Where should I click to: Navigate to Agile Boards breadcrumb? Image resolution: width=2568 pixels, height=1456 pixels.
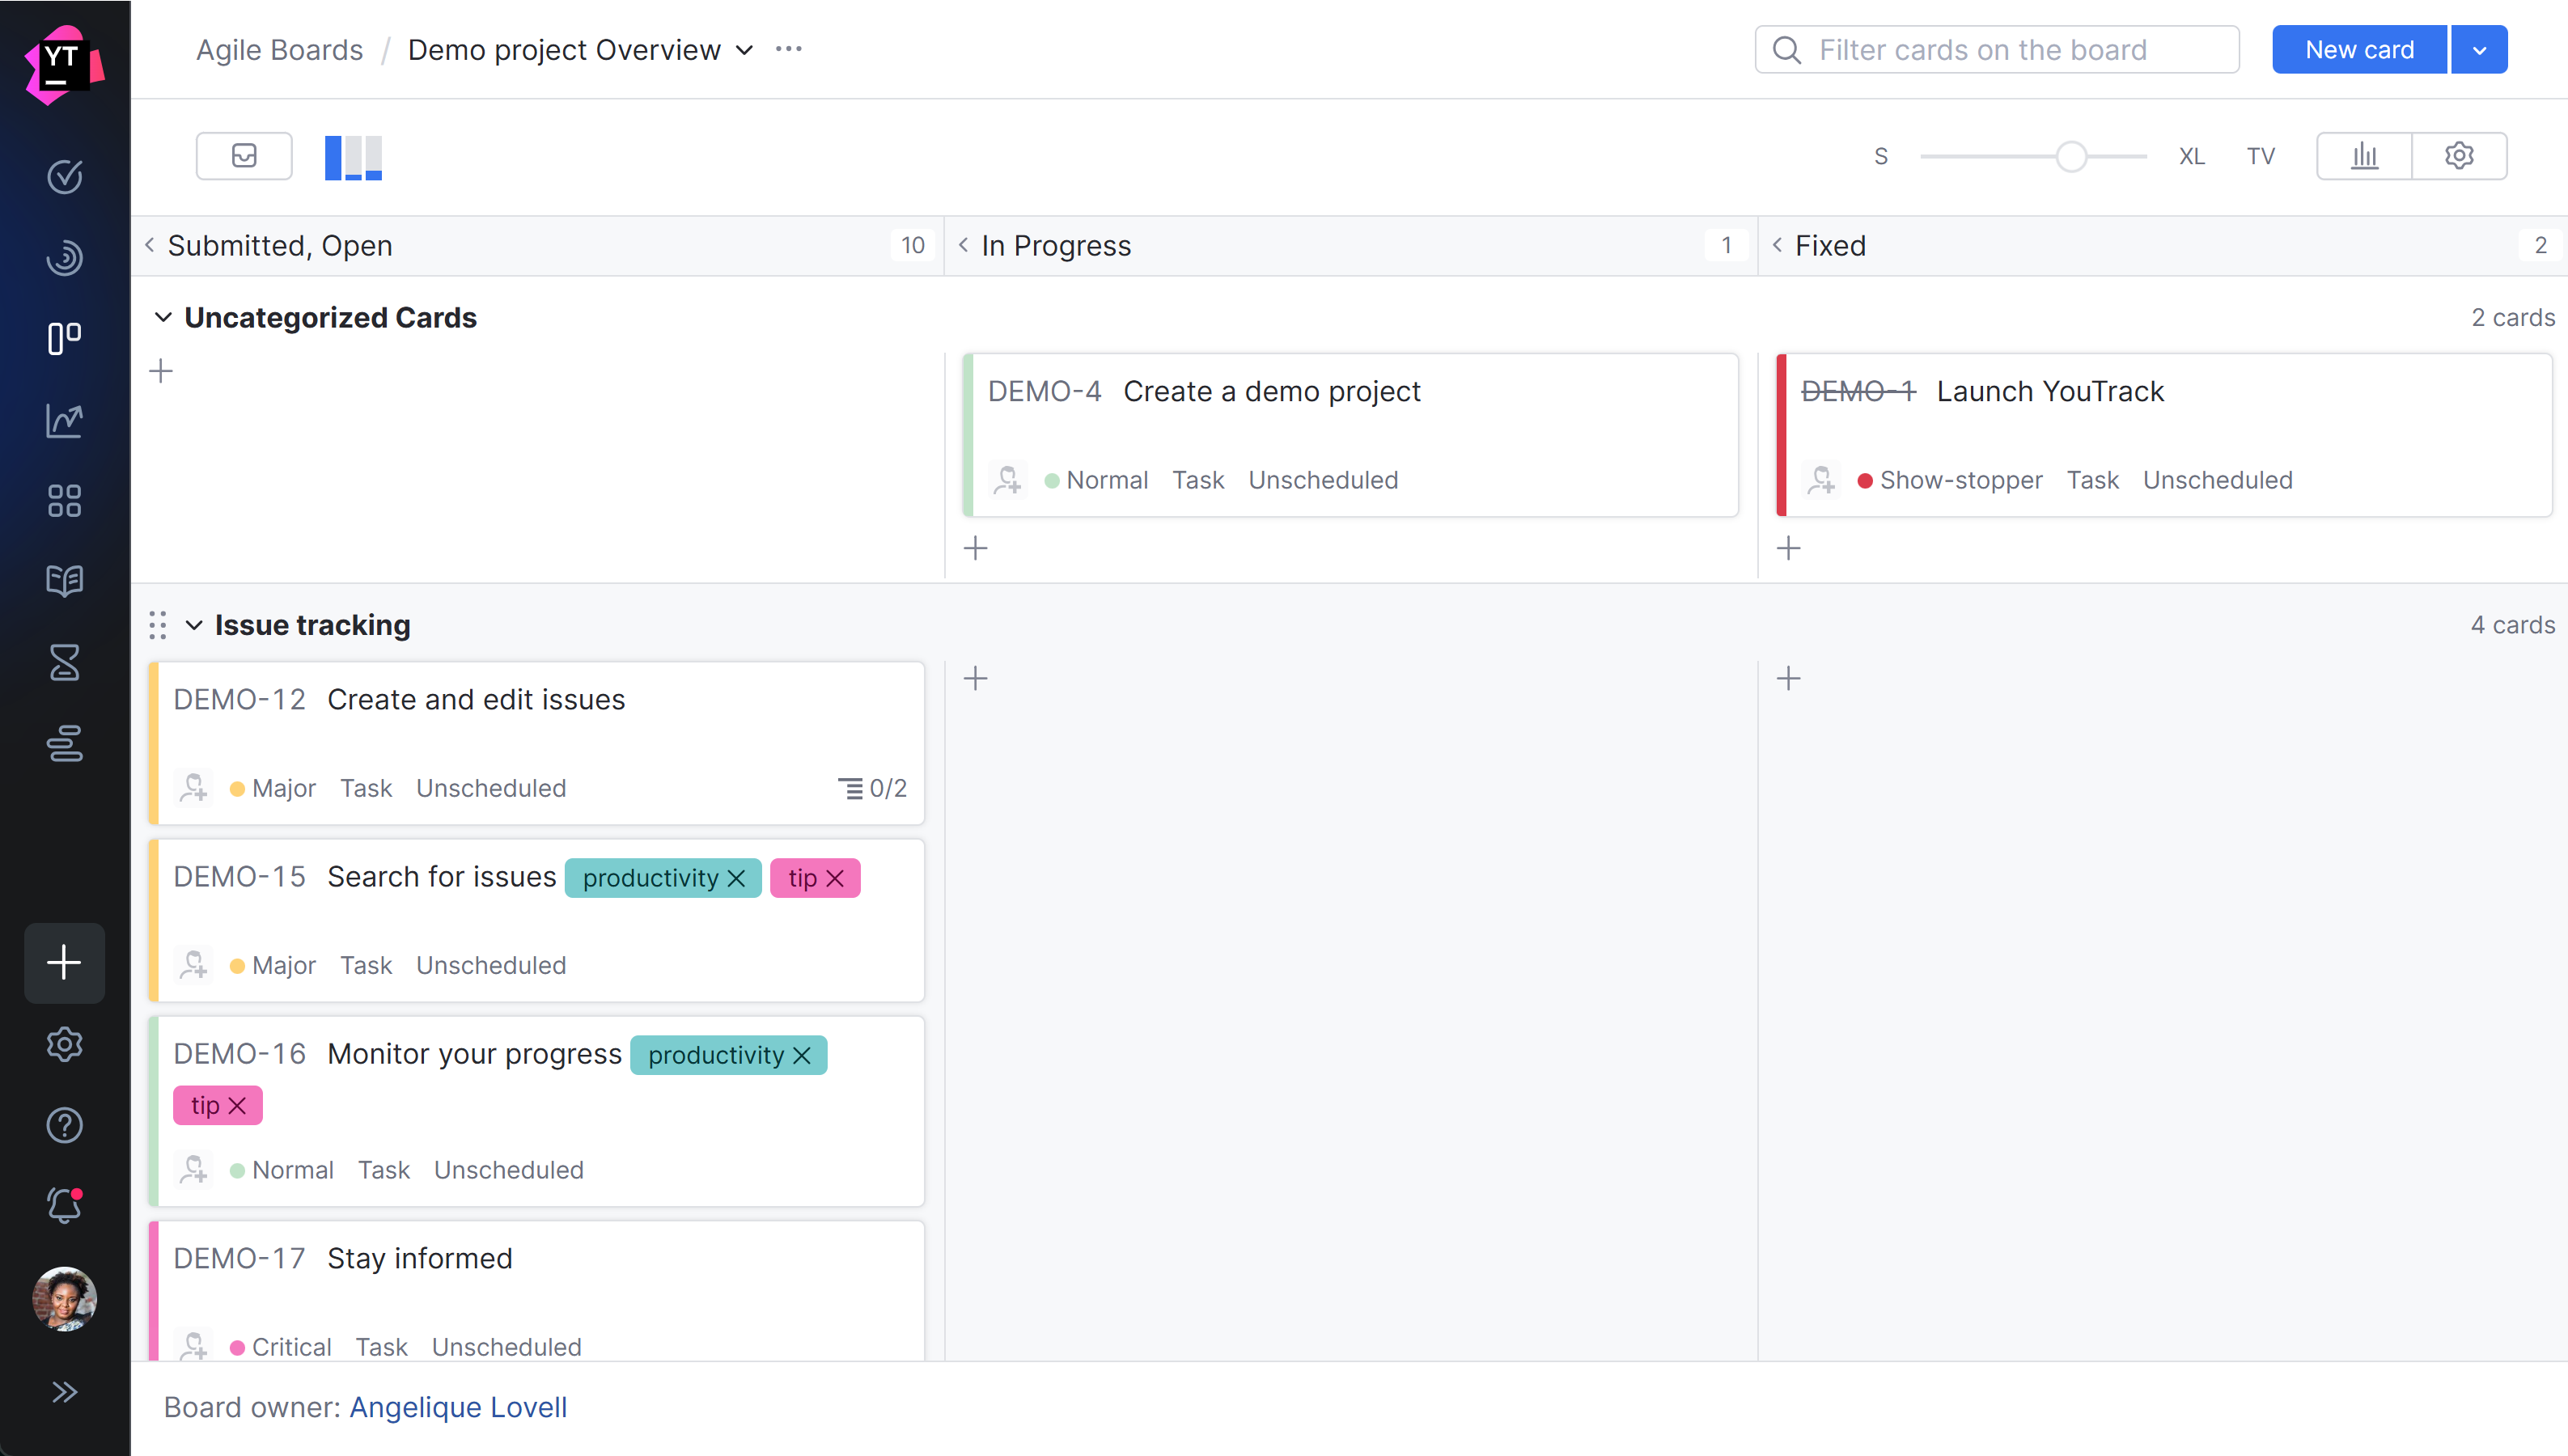pyautogui.click(x=279, y=49)
